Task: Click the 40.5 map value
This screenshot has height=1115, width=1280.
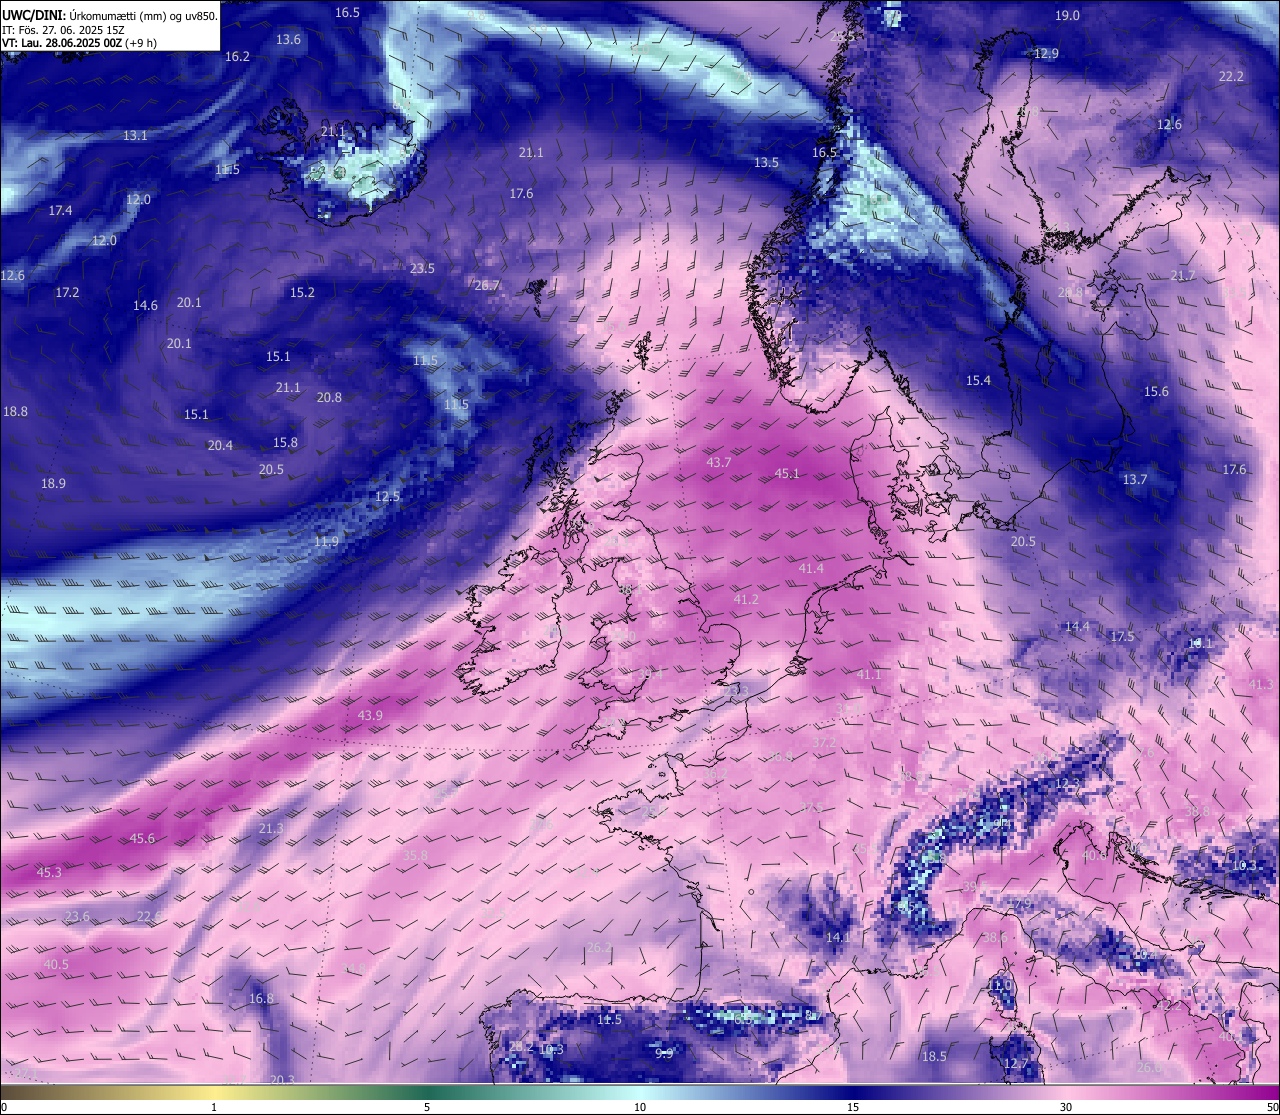Action: [56, 965]
